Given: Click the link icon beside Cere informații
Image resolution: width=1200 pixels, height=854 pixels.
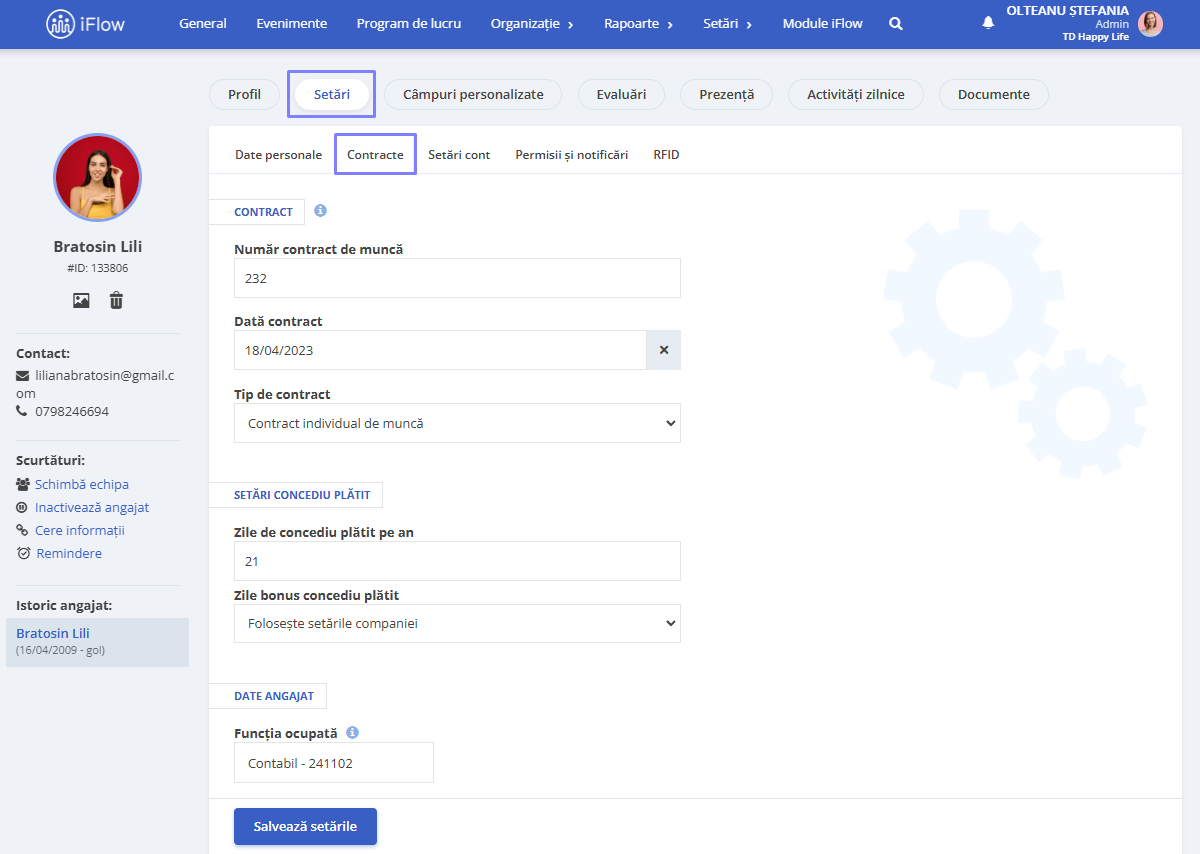Looking at the screenshot, I should (x=23, y=530).
